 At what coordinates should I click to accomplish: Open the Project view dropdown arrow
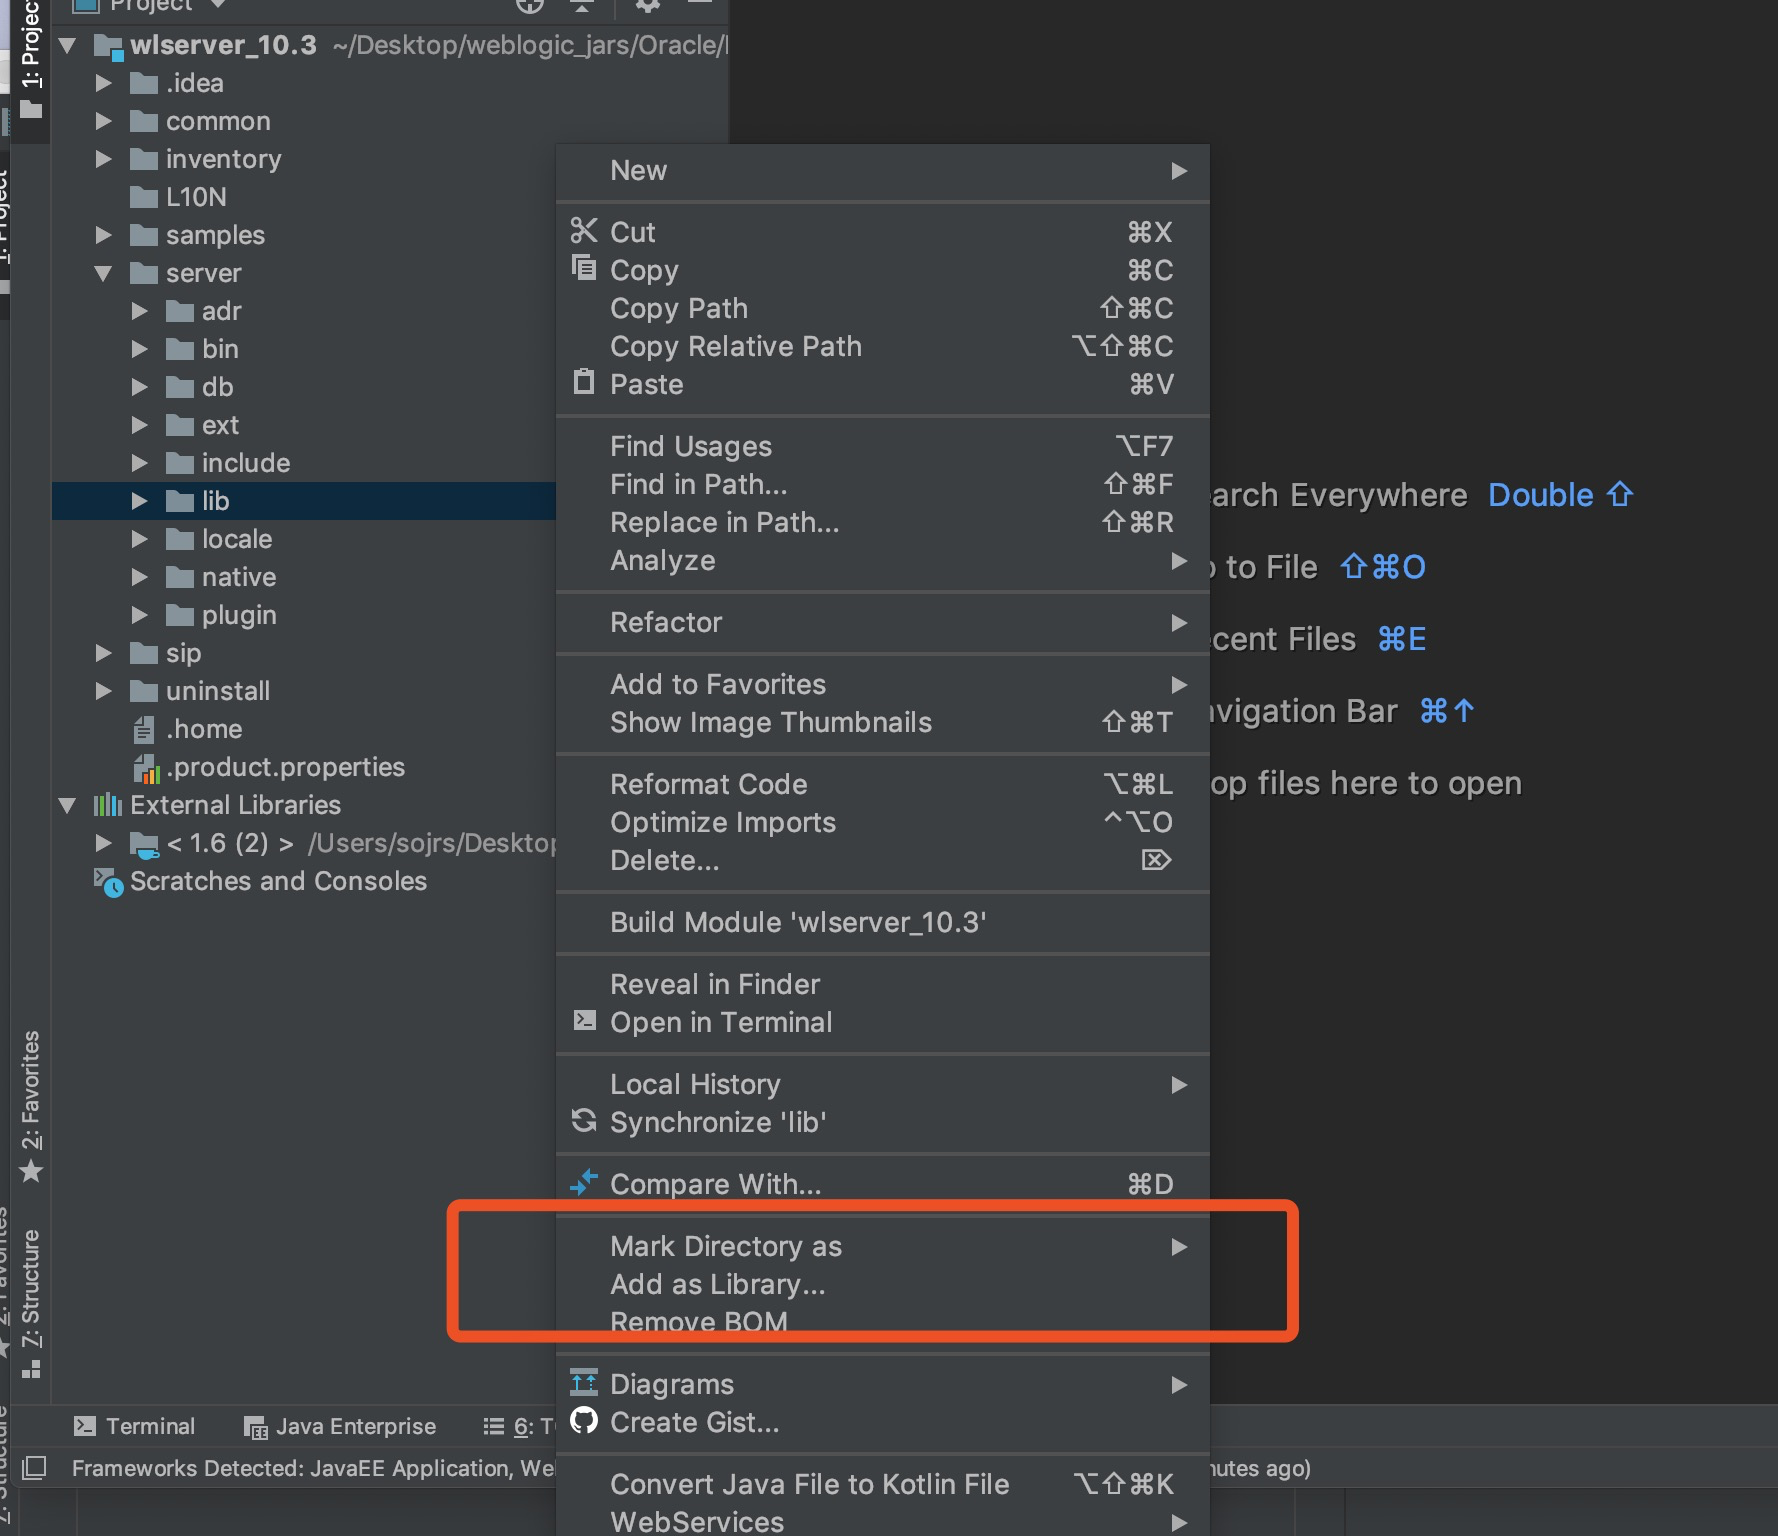click(218, 5)
